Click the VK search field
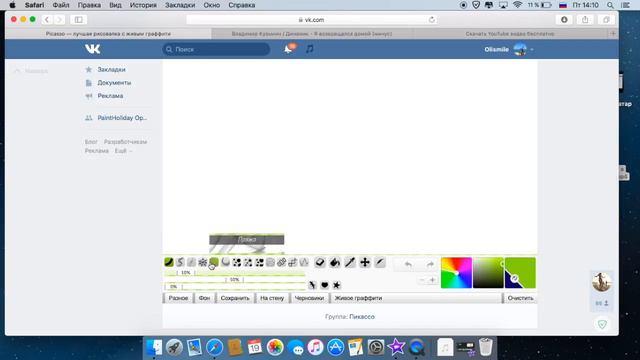This screenshot has width=640, height=360. click(216, 49)
